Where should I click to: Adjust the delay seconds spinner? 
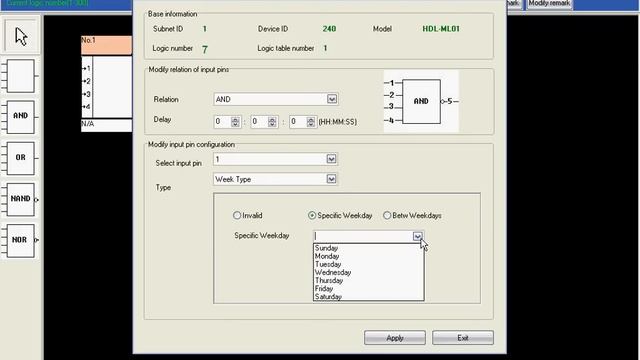click(x=311, y=122)
